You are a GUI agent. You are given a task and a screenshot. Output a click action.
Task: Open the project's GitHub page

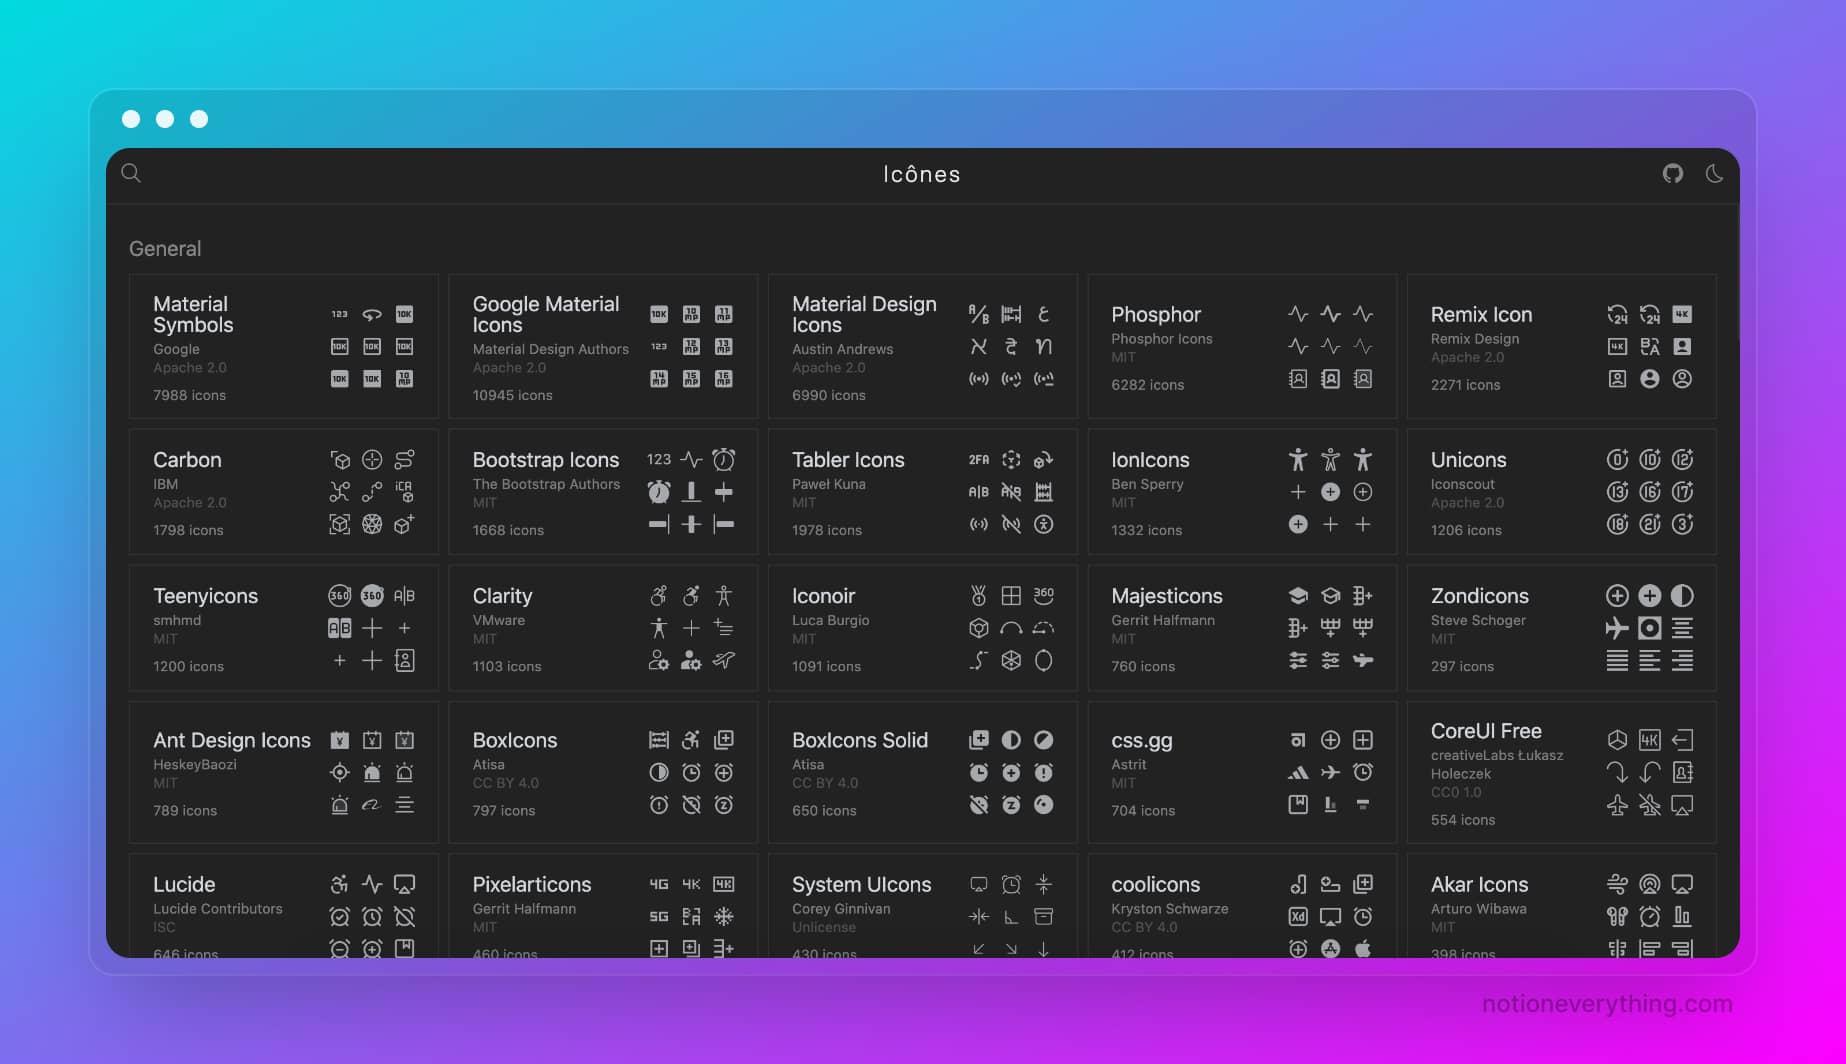tap(1673, 173)
